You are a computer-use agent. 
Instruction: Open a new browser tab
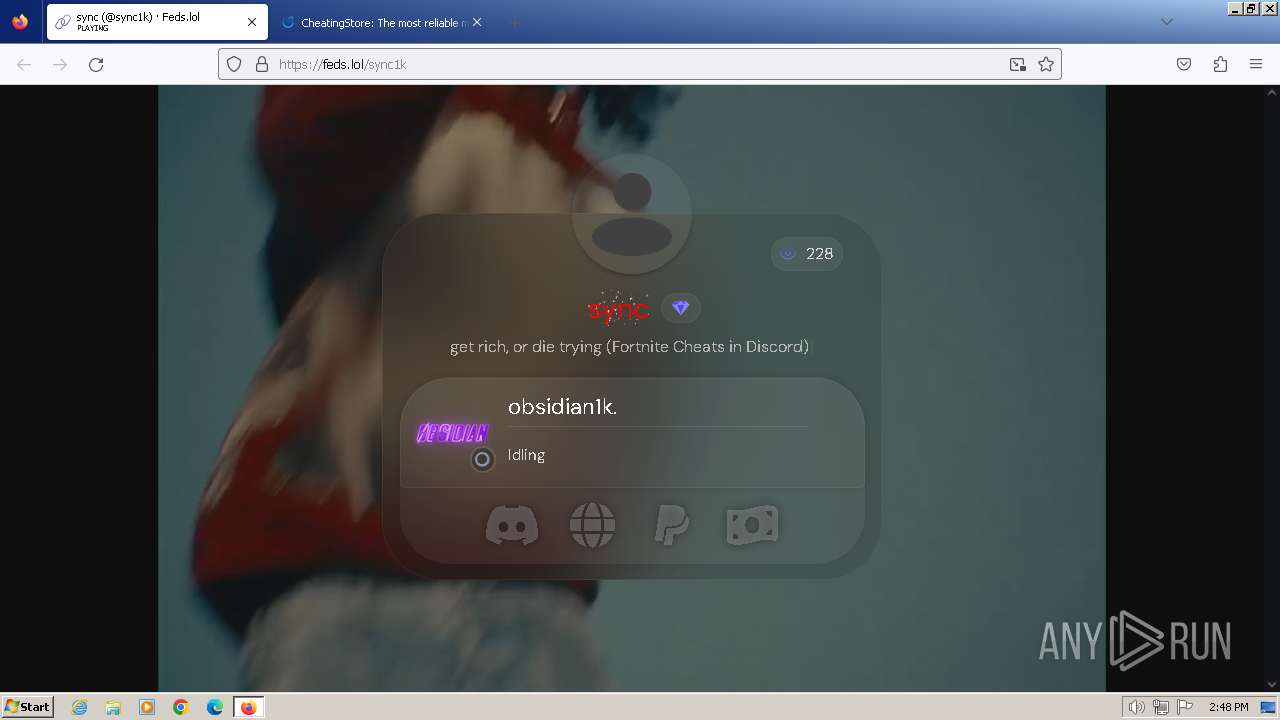[514, 22]
